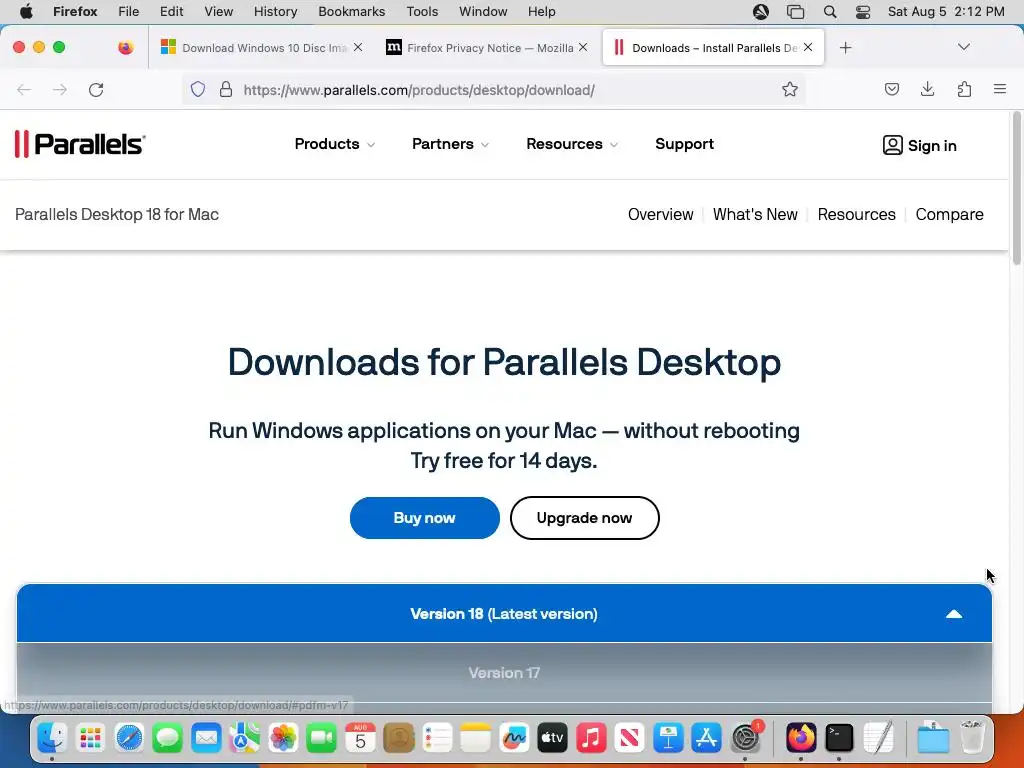The width and height of the screenshot is (1024, 768).
Task: Close the Firefox Privacy Notice tab
Action: (x=583, y=47)
